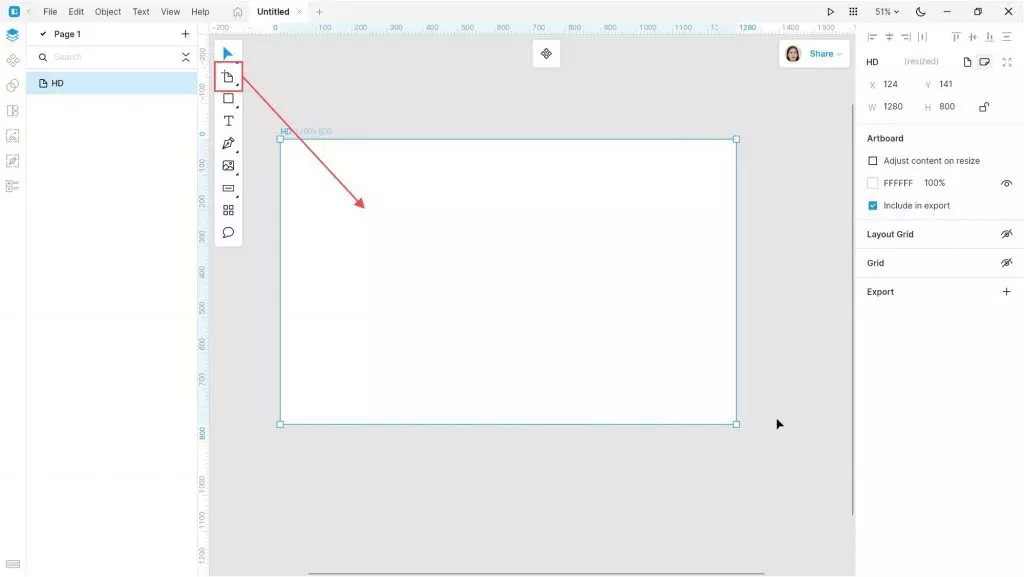Distribute selection vertically

pyautogui.click(x=1006, y=37)
